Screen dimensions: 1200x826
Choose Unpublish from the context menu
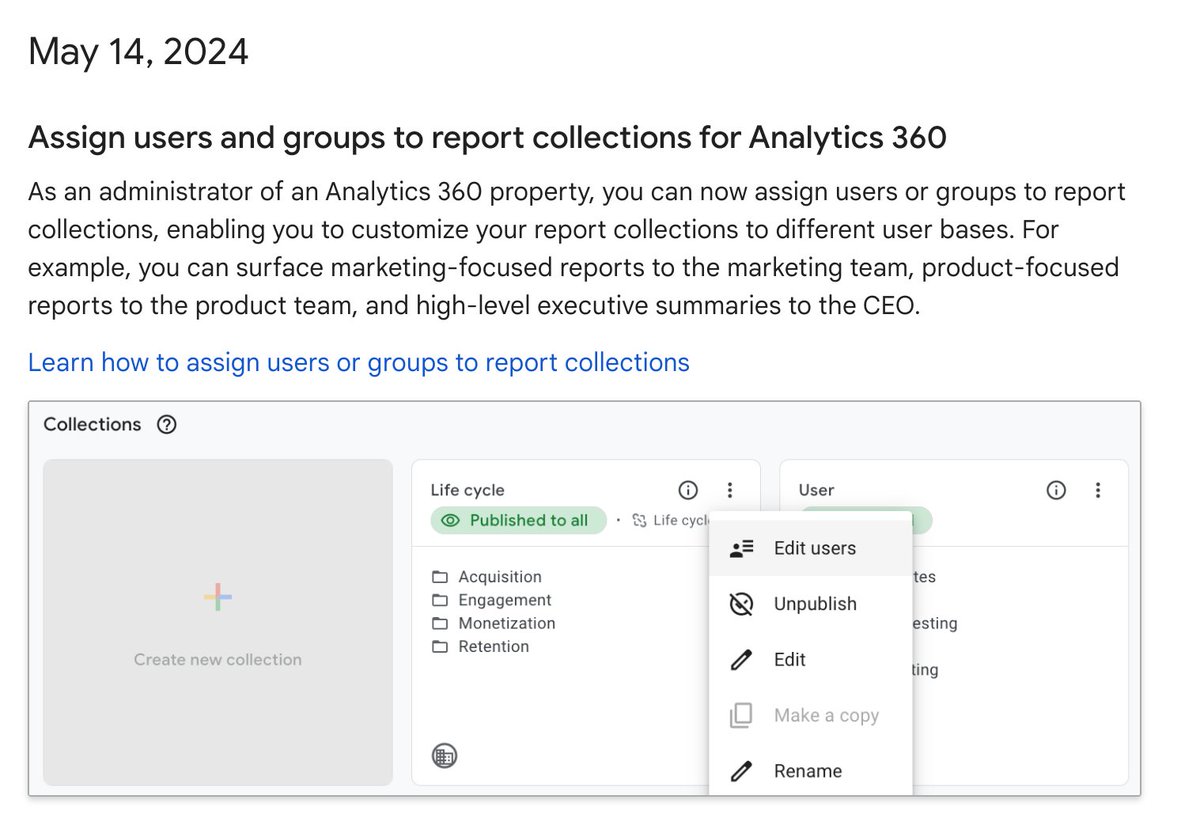[811, 604]
